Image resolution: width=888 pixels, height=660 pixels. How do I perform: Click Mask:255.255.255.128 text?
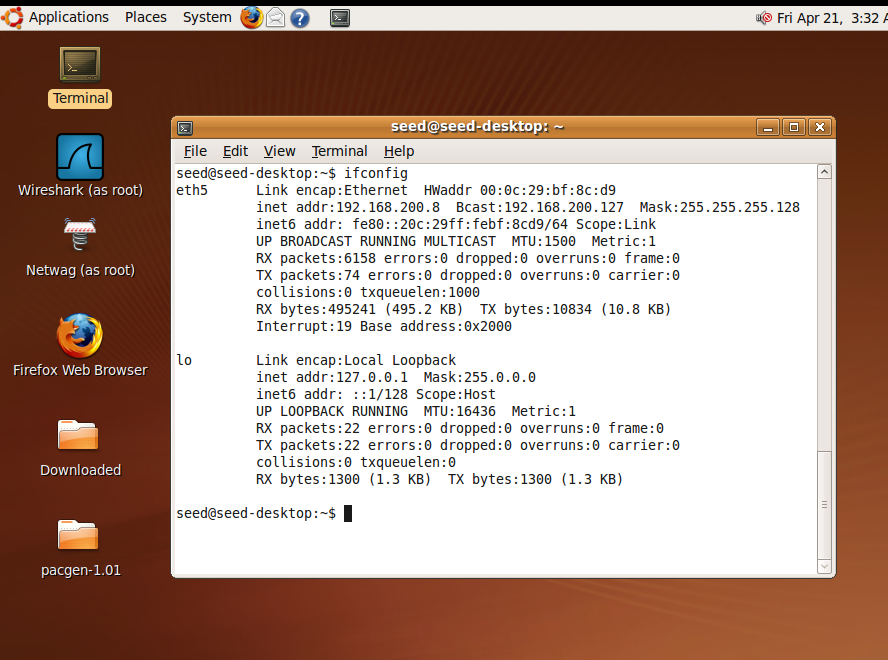pos(719,207)
